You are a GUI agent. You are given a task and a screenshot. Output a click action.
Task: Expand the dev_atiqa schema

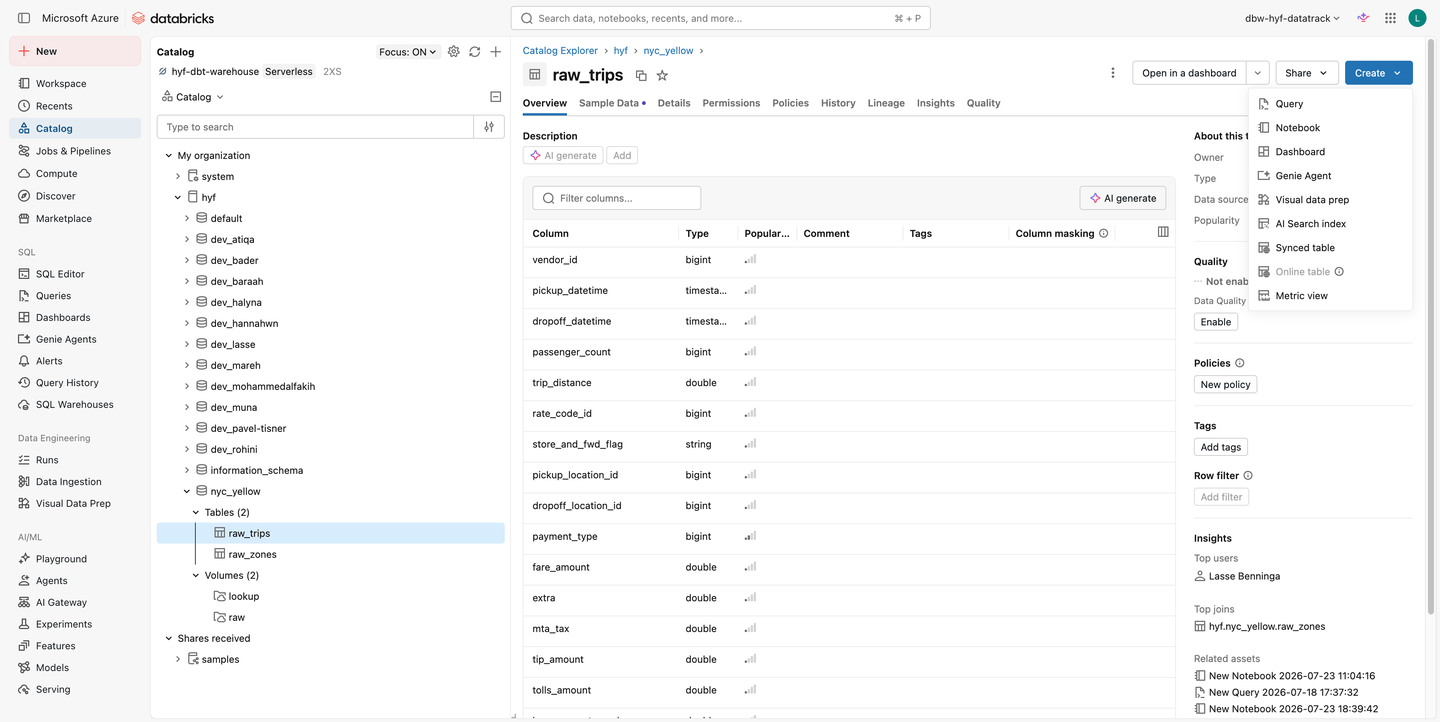187,240
